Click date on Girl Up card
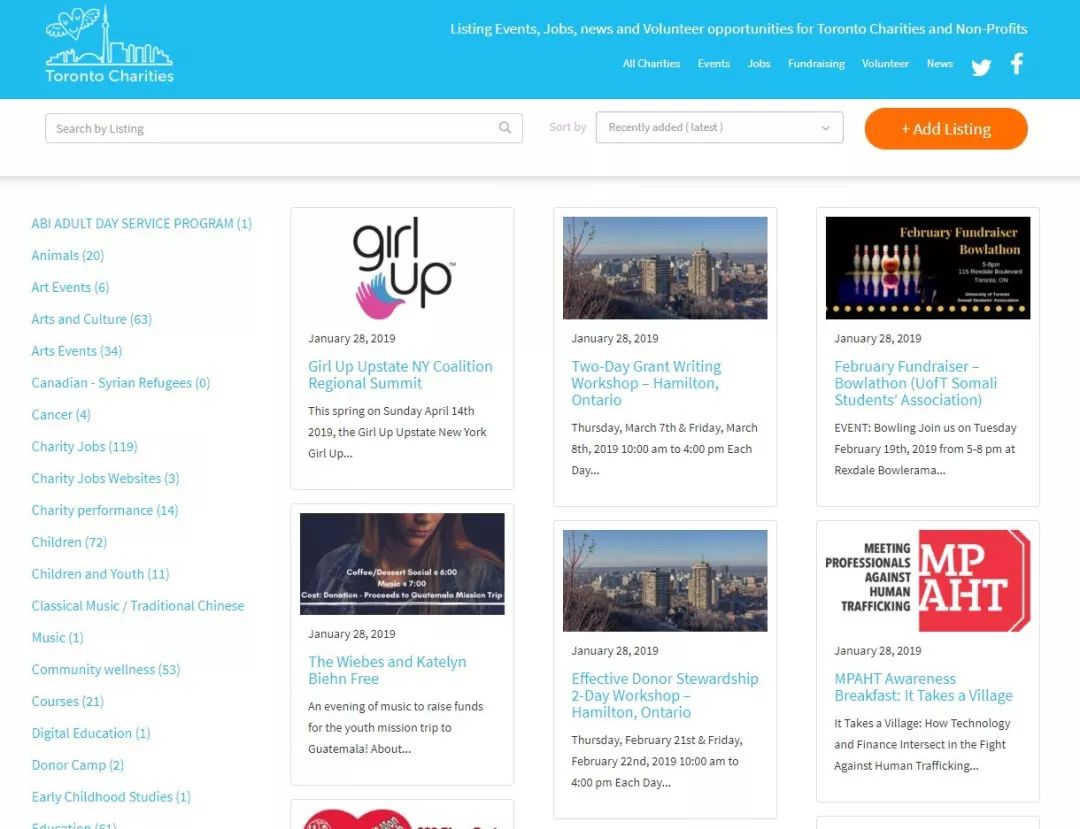Viewport: 1080px width, 829px height. tap(351, 338)
